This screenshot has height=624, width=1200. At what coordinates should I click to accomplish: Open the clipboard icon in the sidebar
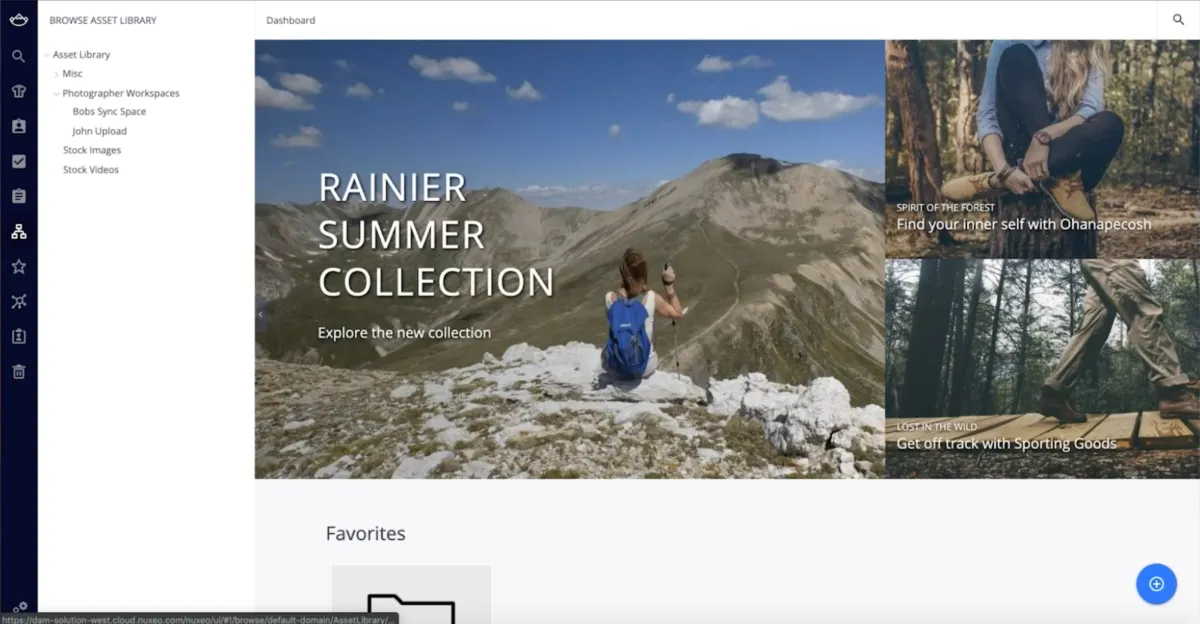click(18, 196)
